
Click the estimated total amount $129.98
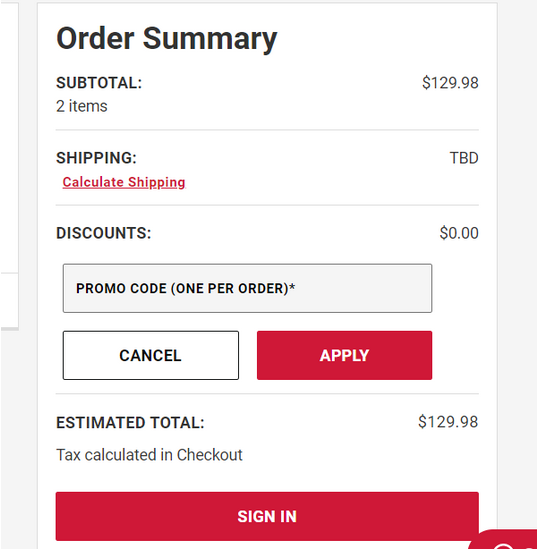tap(448, 422)
